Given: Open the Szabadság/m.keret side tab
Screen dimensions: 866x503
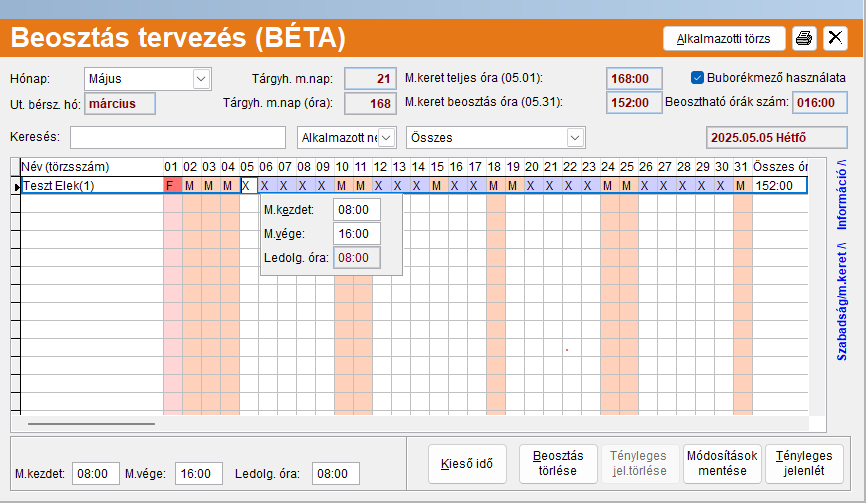Looking at the screenshot, I should point(841,301).
